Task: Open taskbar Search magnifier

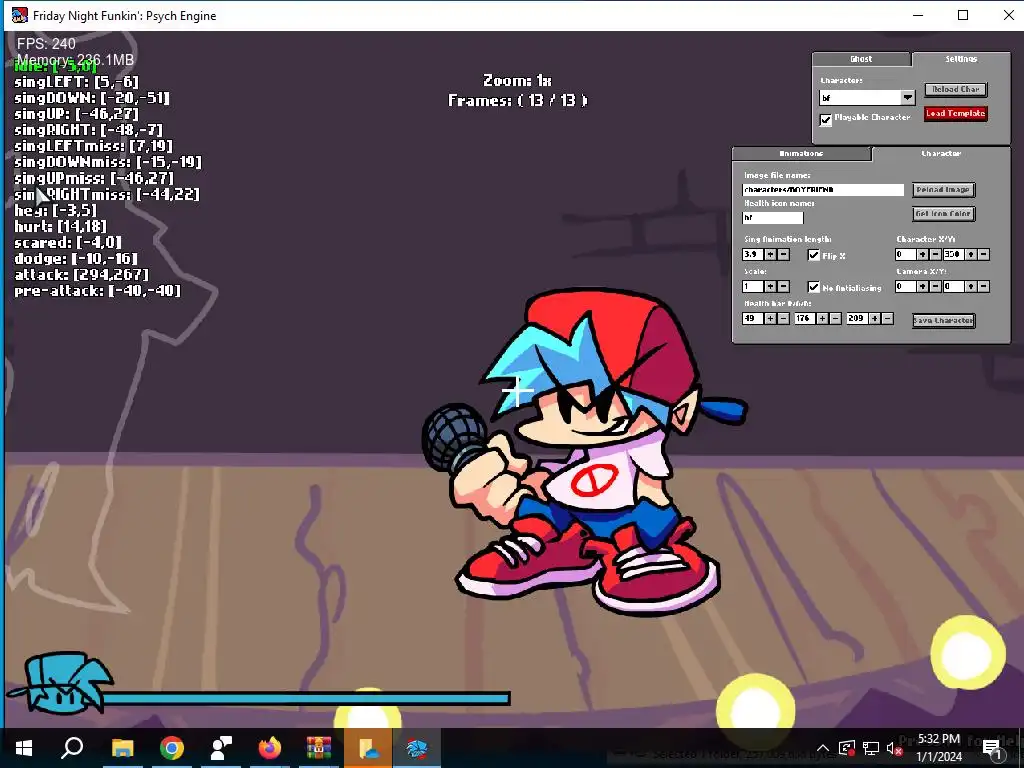Action: [72, 748]
